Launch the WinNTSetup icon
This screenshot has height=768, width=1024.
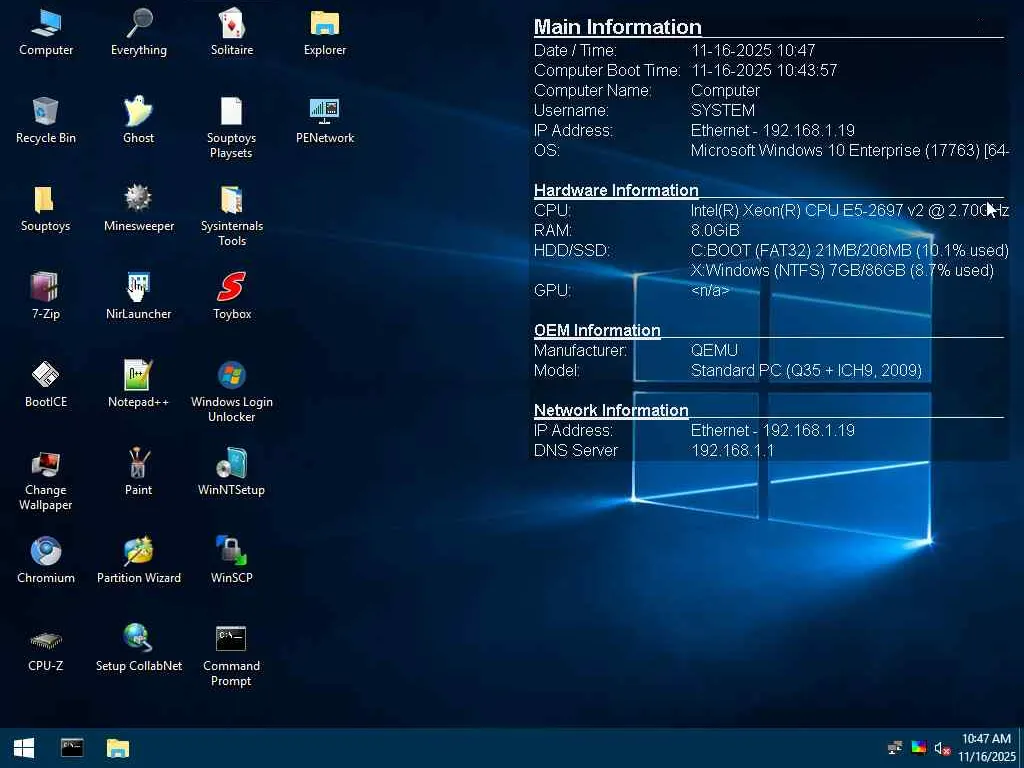tap(231, 473)
